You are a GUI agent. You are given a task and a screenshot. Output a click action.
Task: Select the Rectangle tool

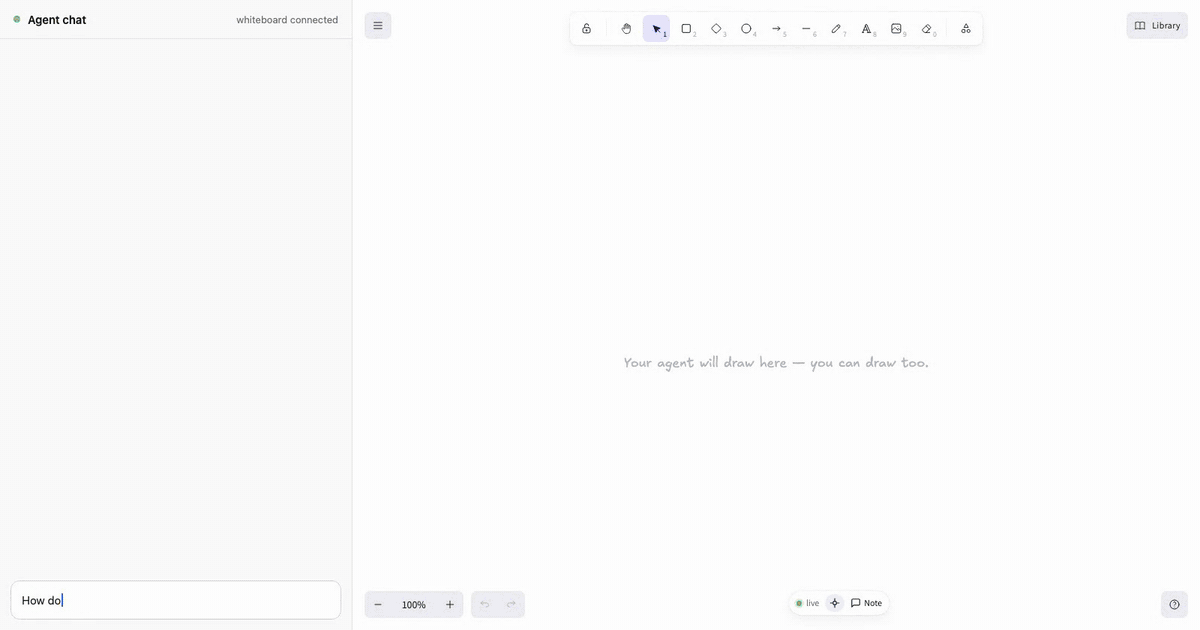687,29
